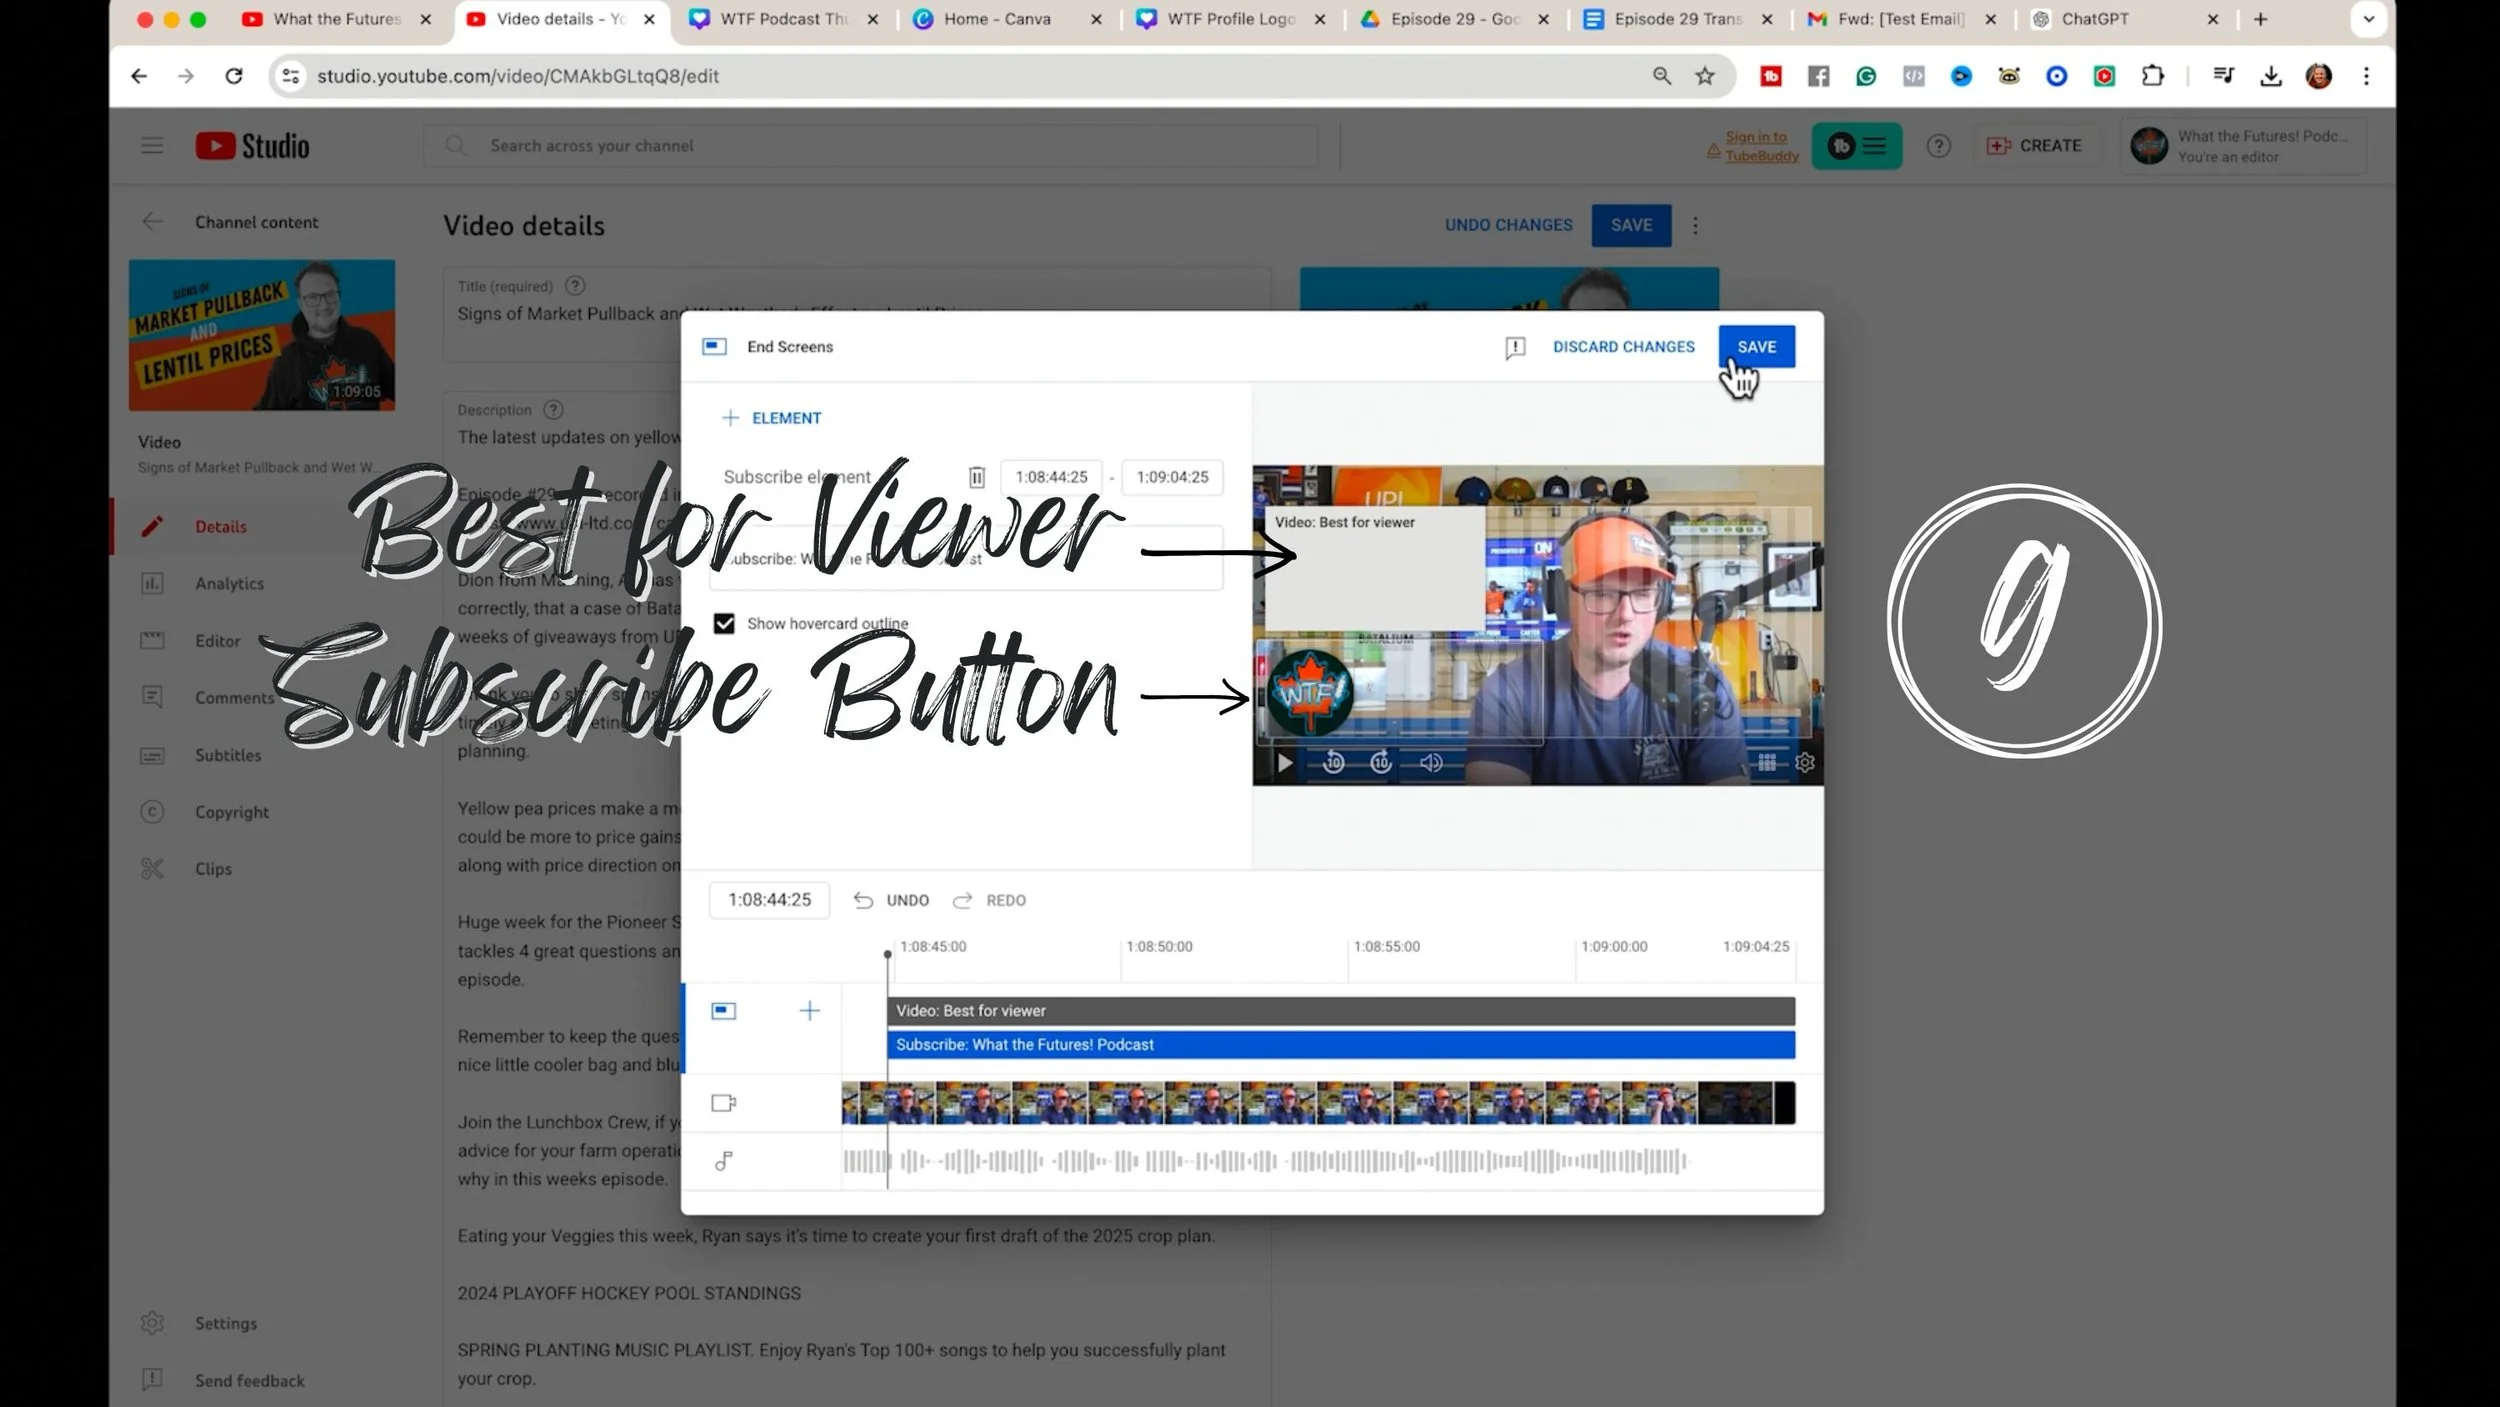Click the Market Pullback video thumbnail

[262, 335]
